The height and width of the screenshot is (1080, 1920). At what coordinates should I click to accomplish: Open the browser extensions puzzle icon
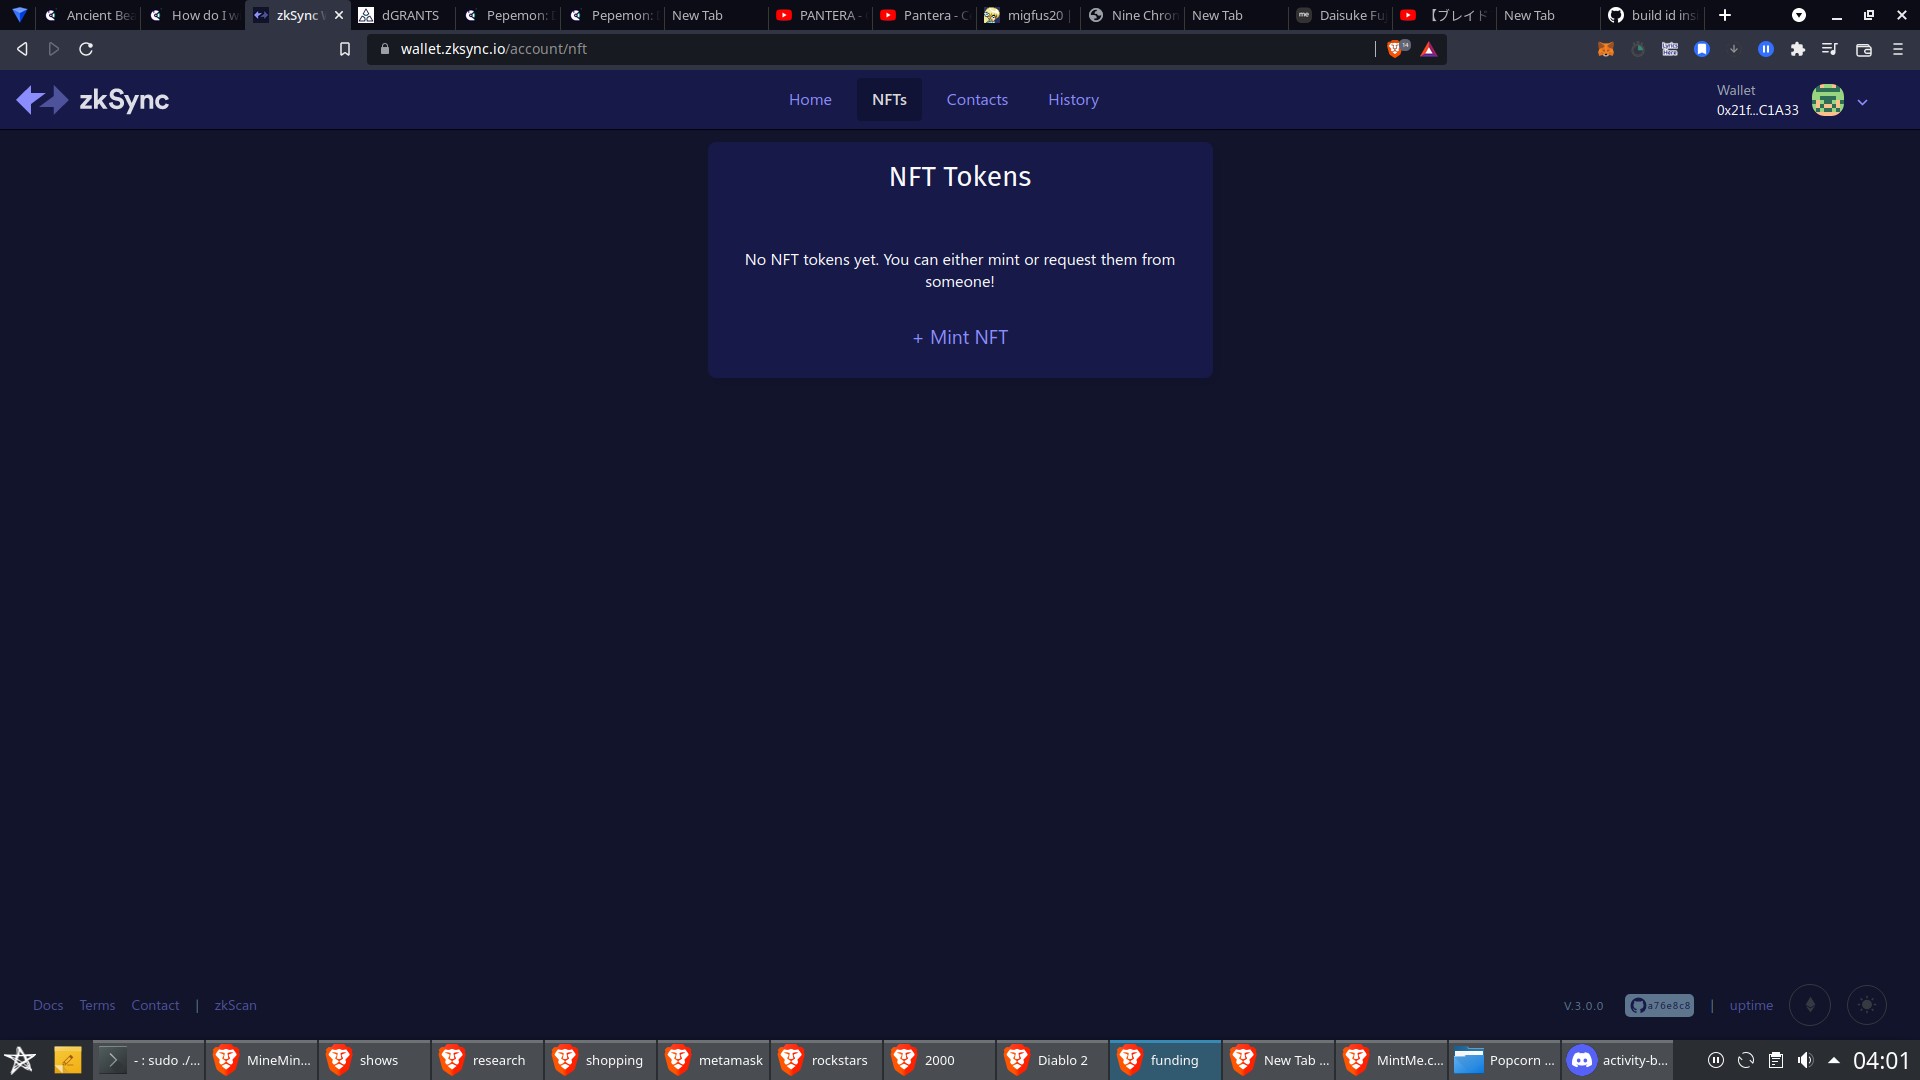1798,49
